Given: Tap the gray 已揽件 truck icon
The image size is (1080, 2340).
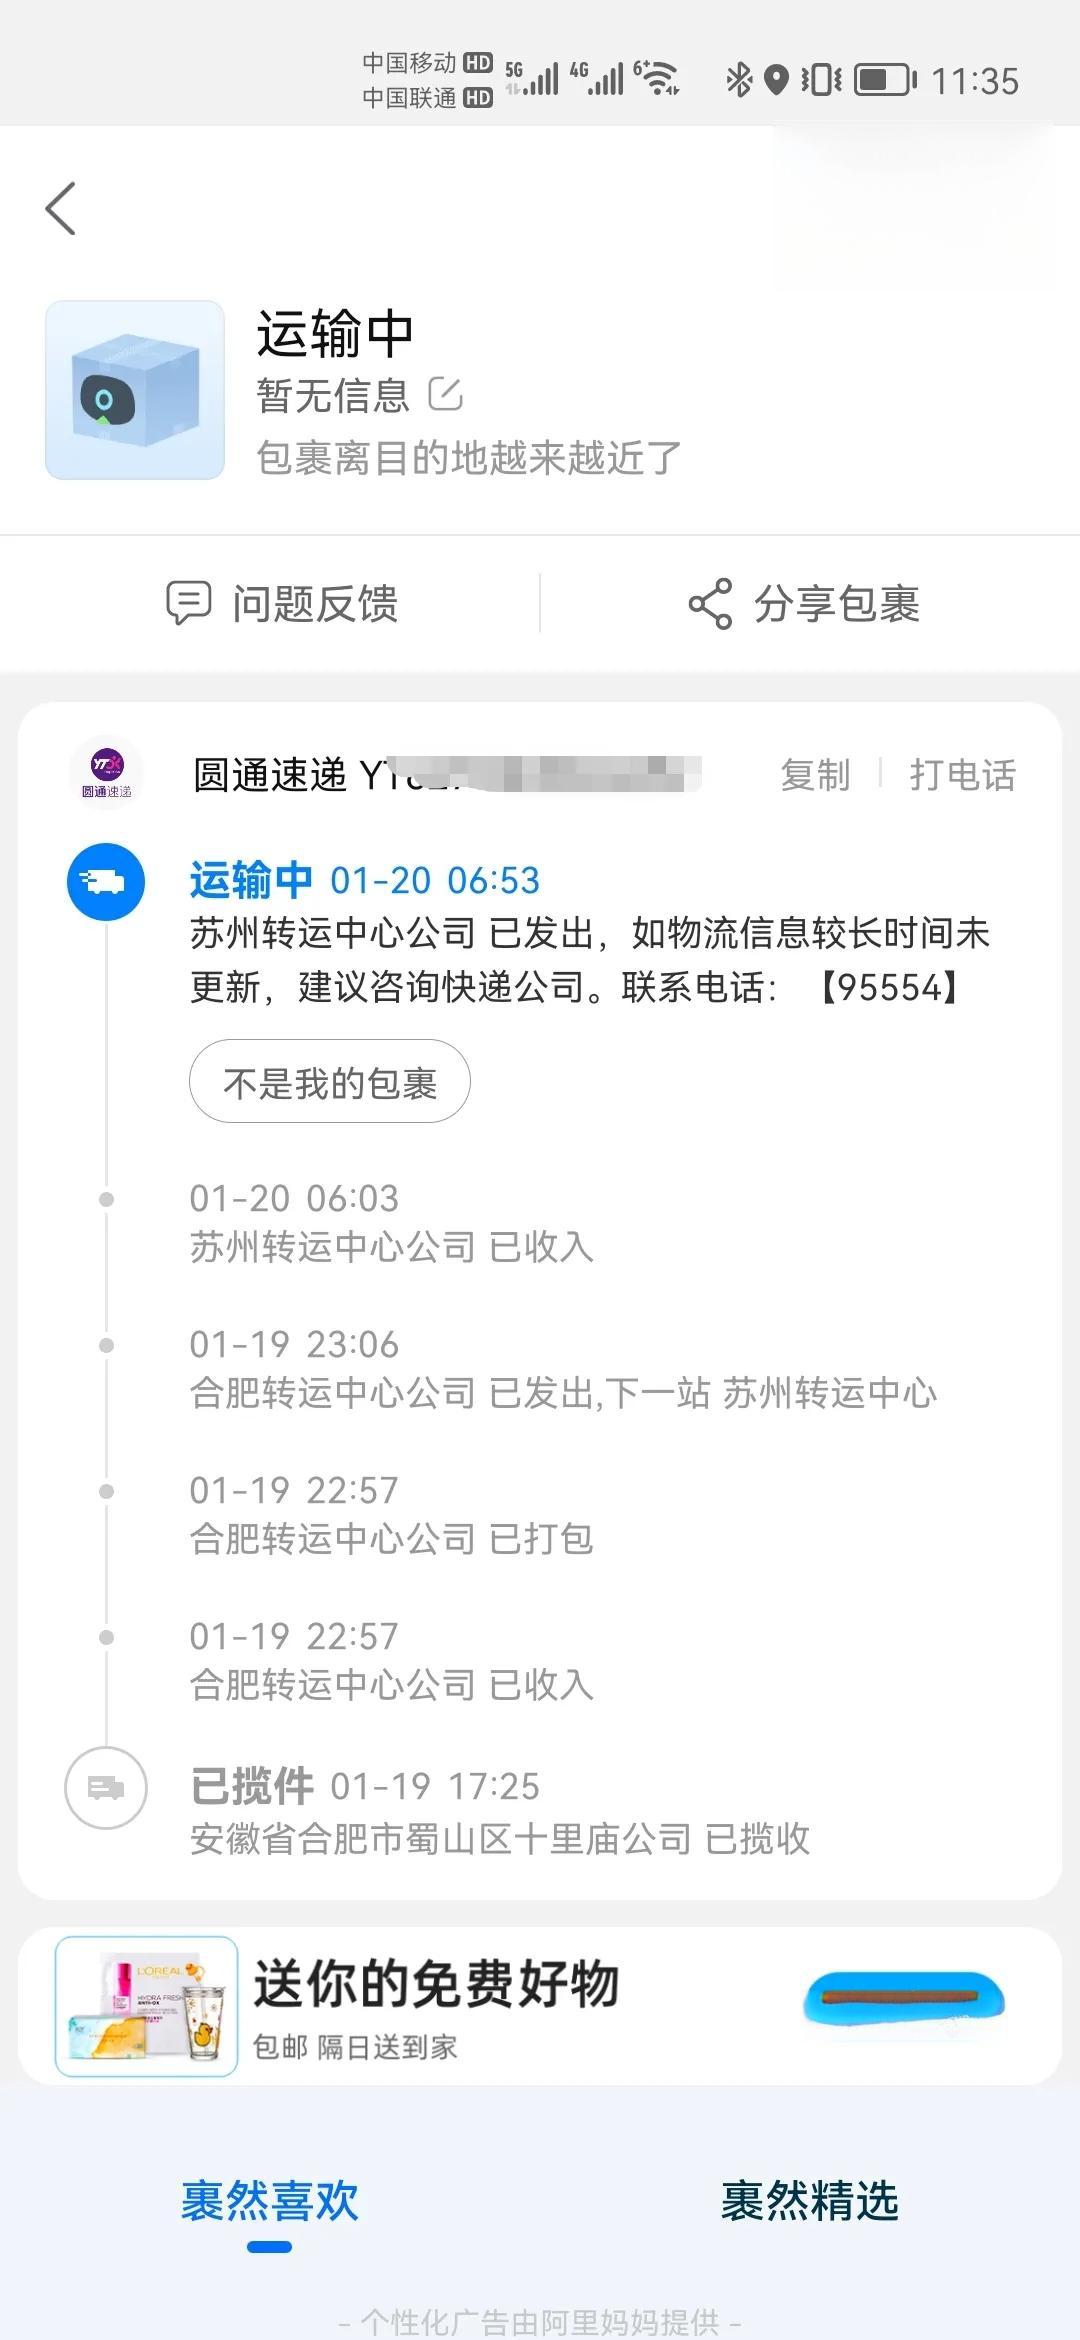Looking at the screenshot, I should 106,1787.
